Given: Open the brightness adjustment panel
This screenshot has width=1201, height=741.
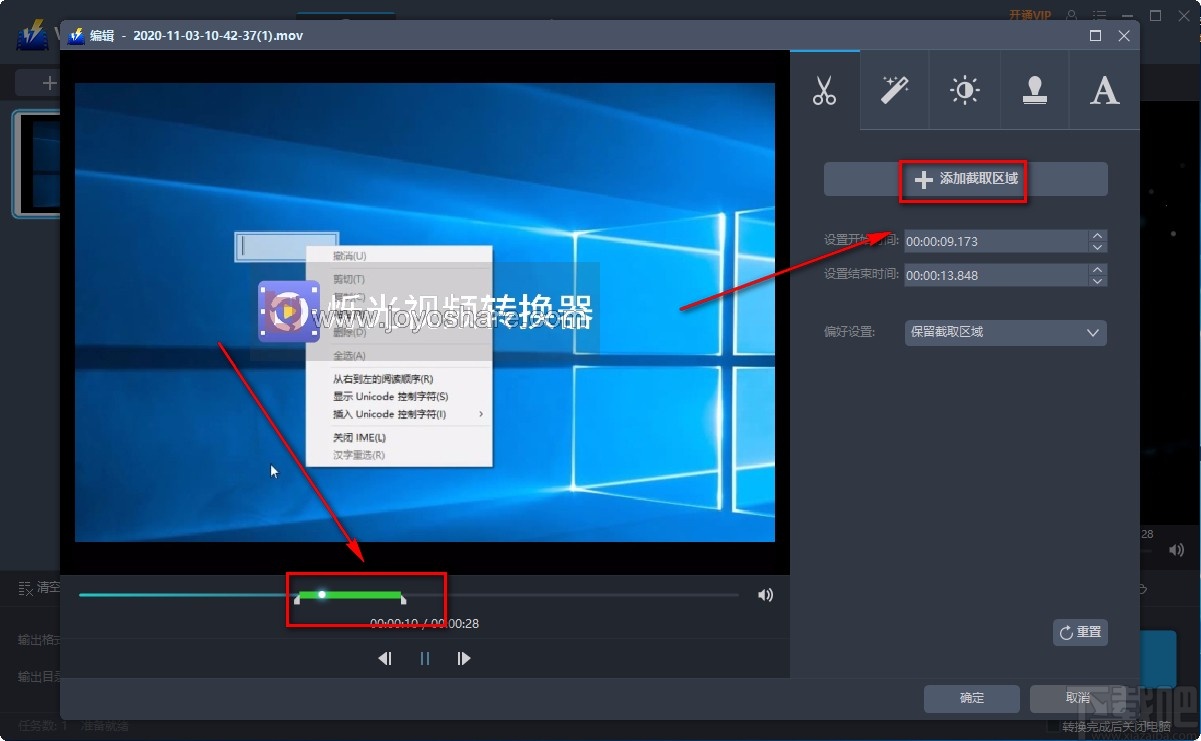Looking at the screenshot, I should click(964, 90).
